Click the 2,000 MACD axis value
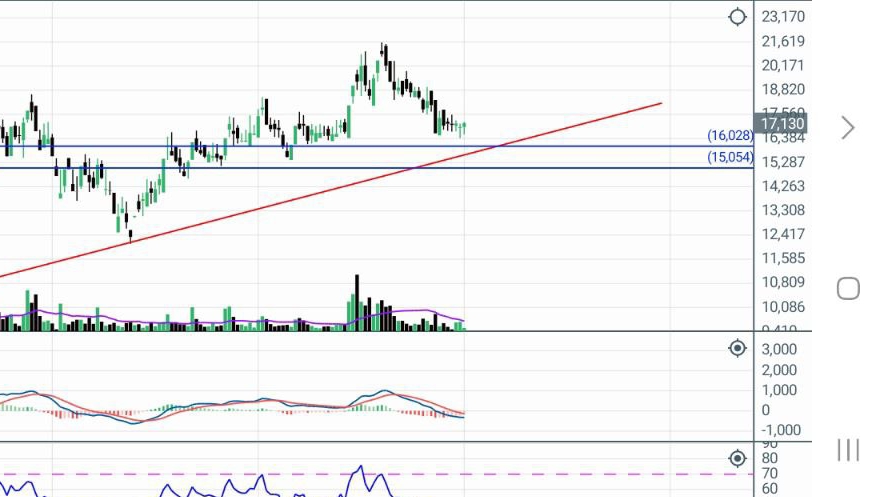 click(x=779, y=370)
